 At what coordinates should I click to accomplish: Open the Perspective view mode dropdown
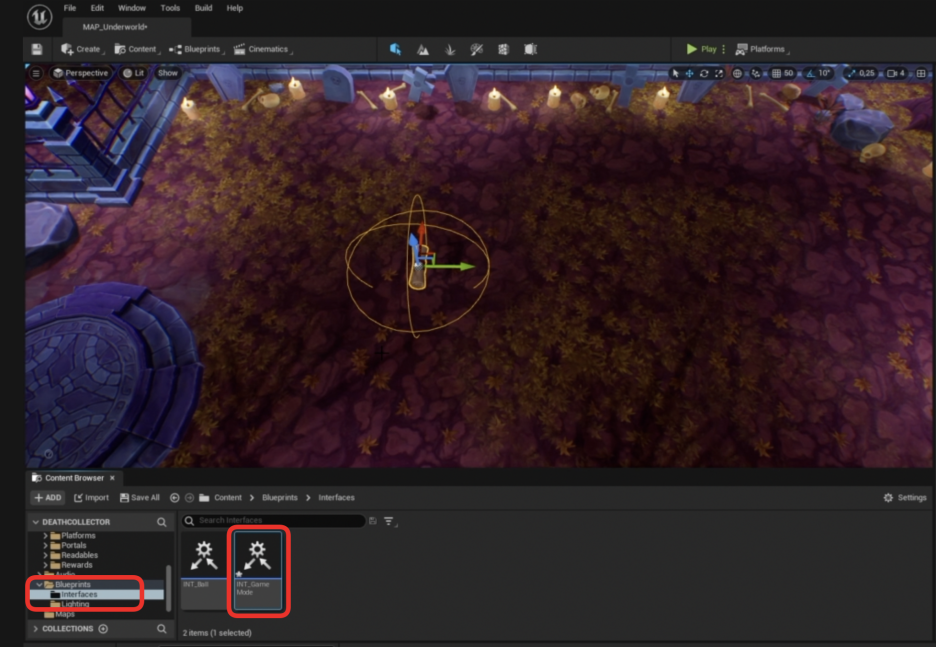(81, 73)
